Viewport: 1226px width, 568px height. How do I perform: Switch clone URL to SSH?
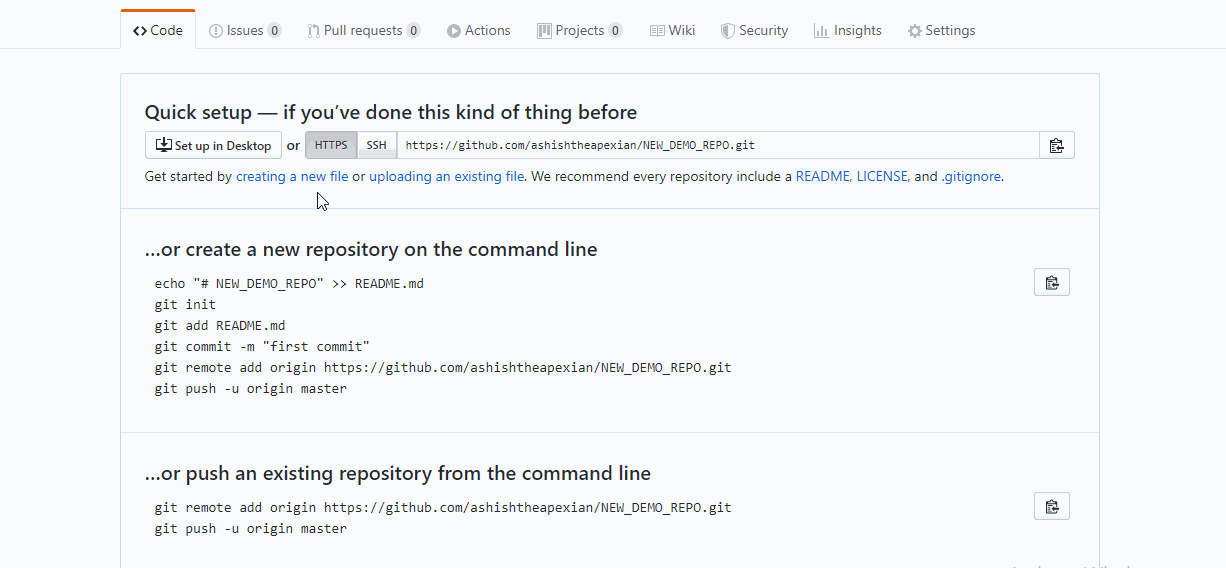[x=376, y=146]
